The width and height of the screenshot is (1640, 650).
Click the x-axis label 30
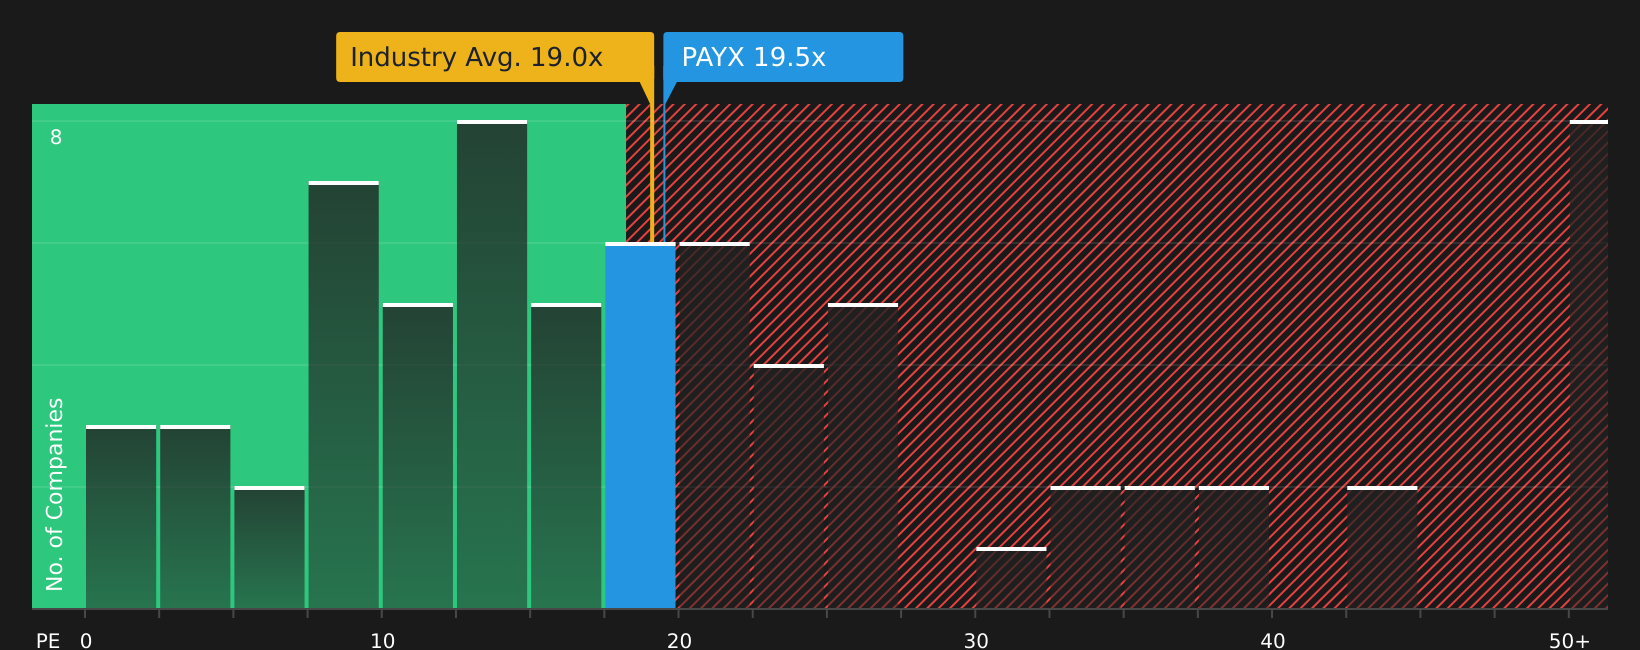(976, 641)
